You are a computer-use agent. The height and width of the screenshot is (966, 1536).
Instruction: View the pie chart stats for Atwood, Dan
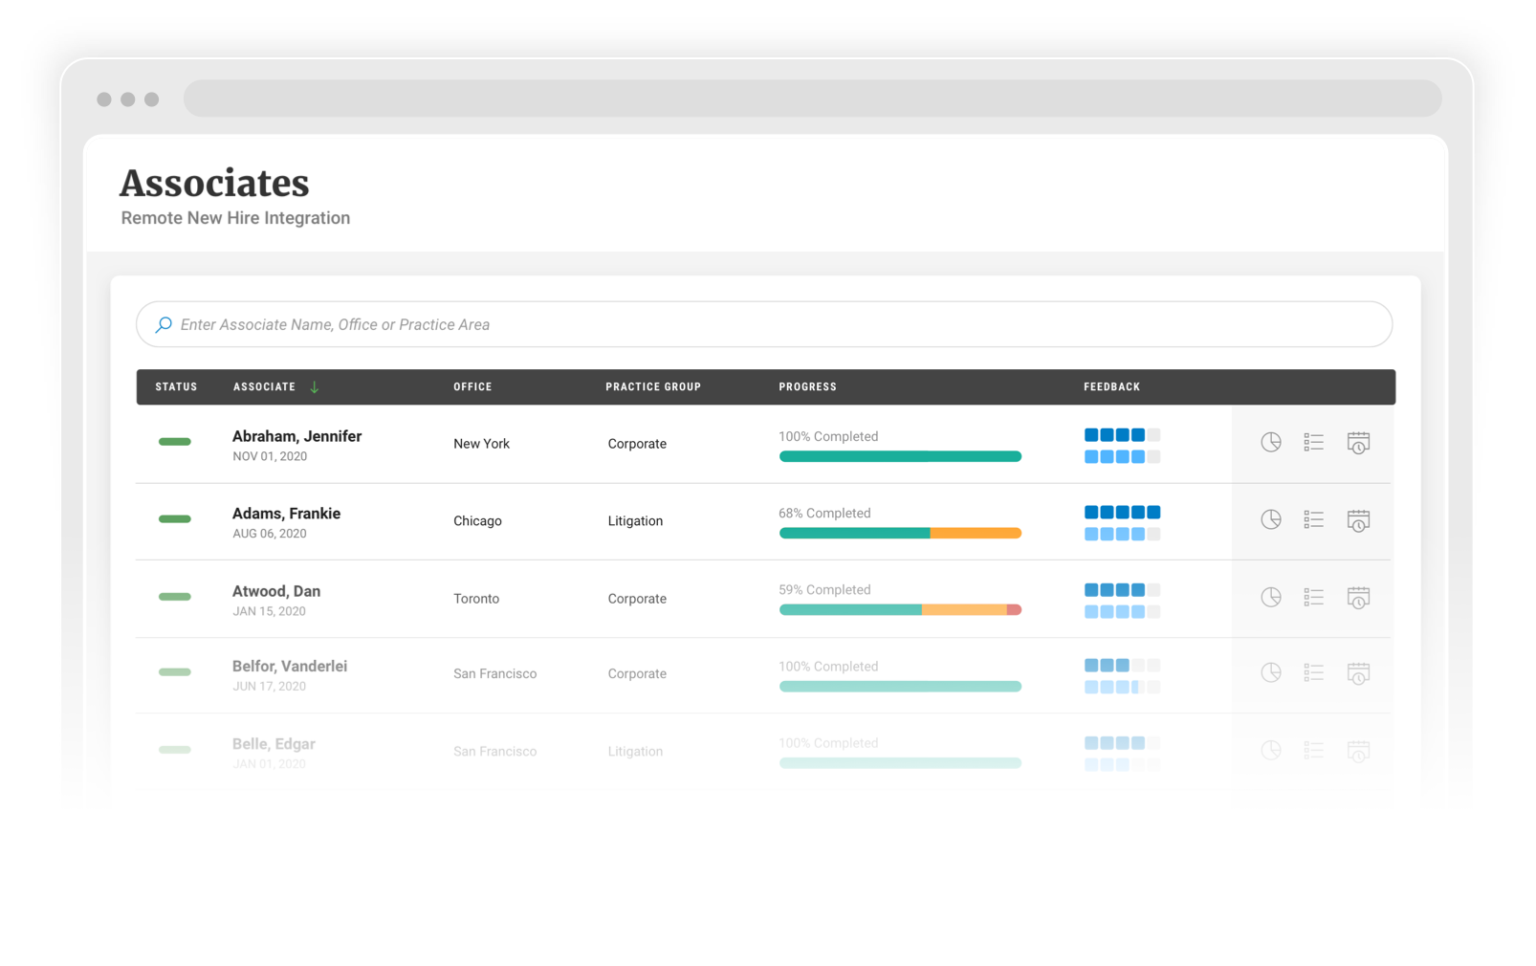click(1271, 597)
